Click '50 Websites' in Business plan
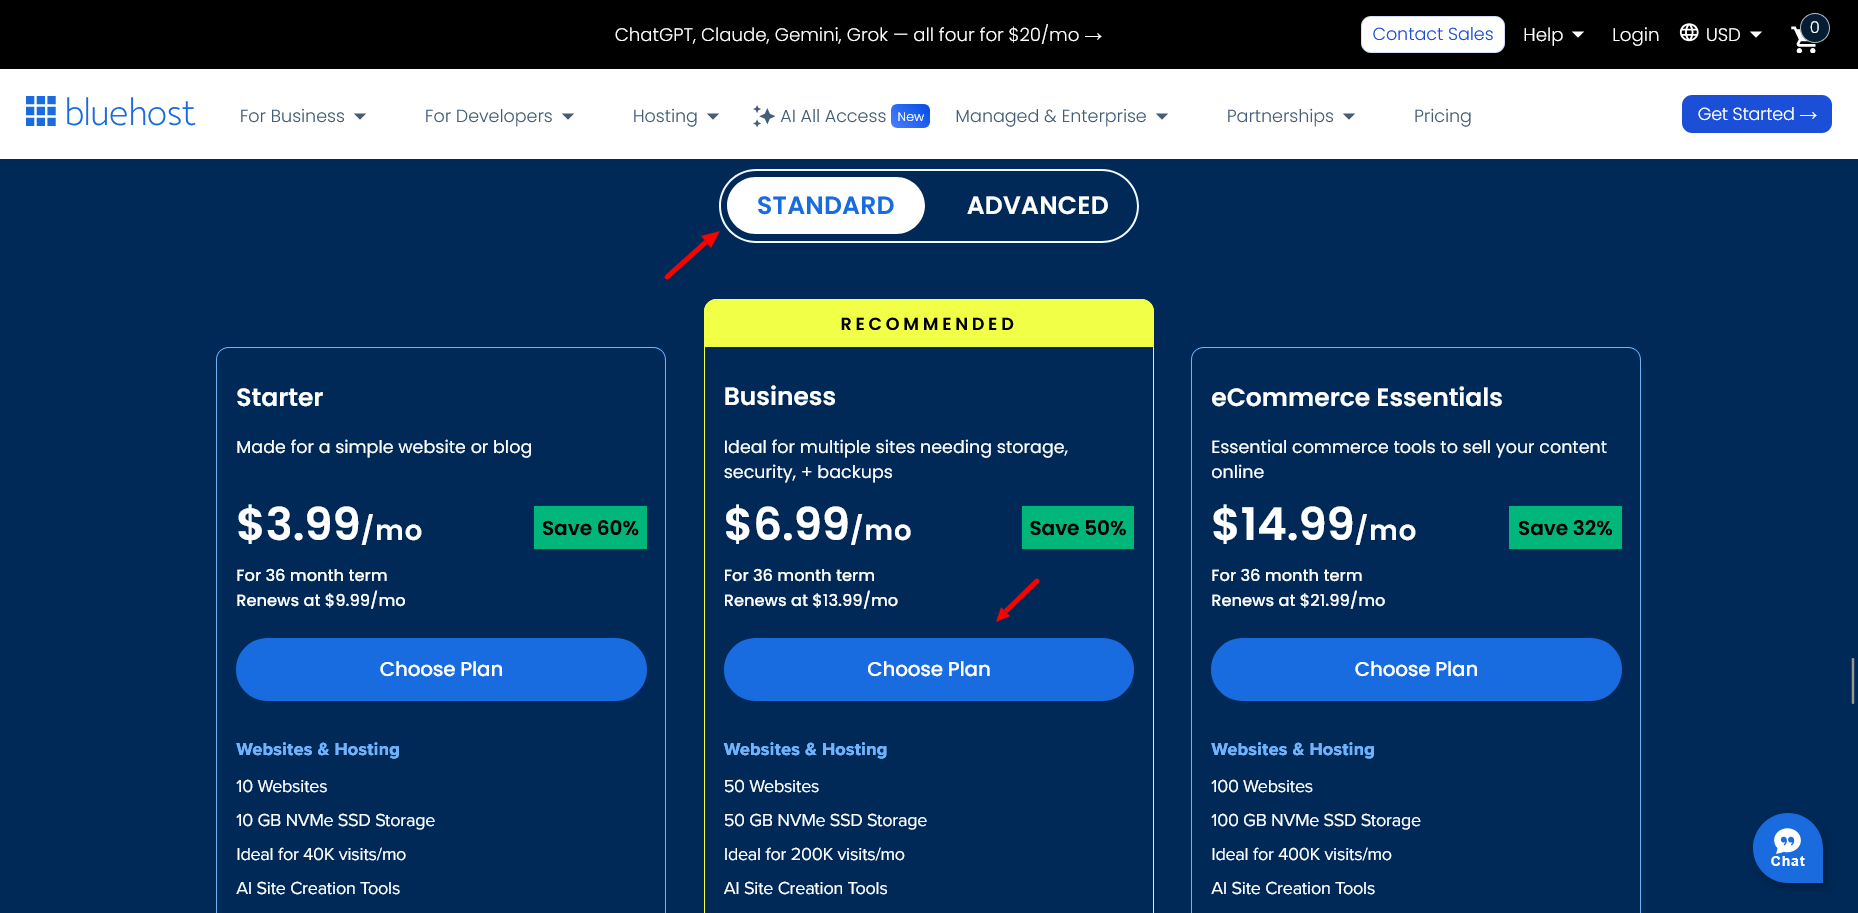This screenshot has height=913, width=1858. (771, 786)
